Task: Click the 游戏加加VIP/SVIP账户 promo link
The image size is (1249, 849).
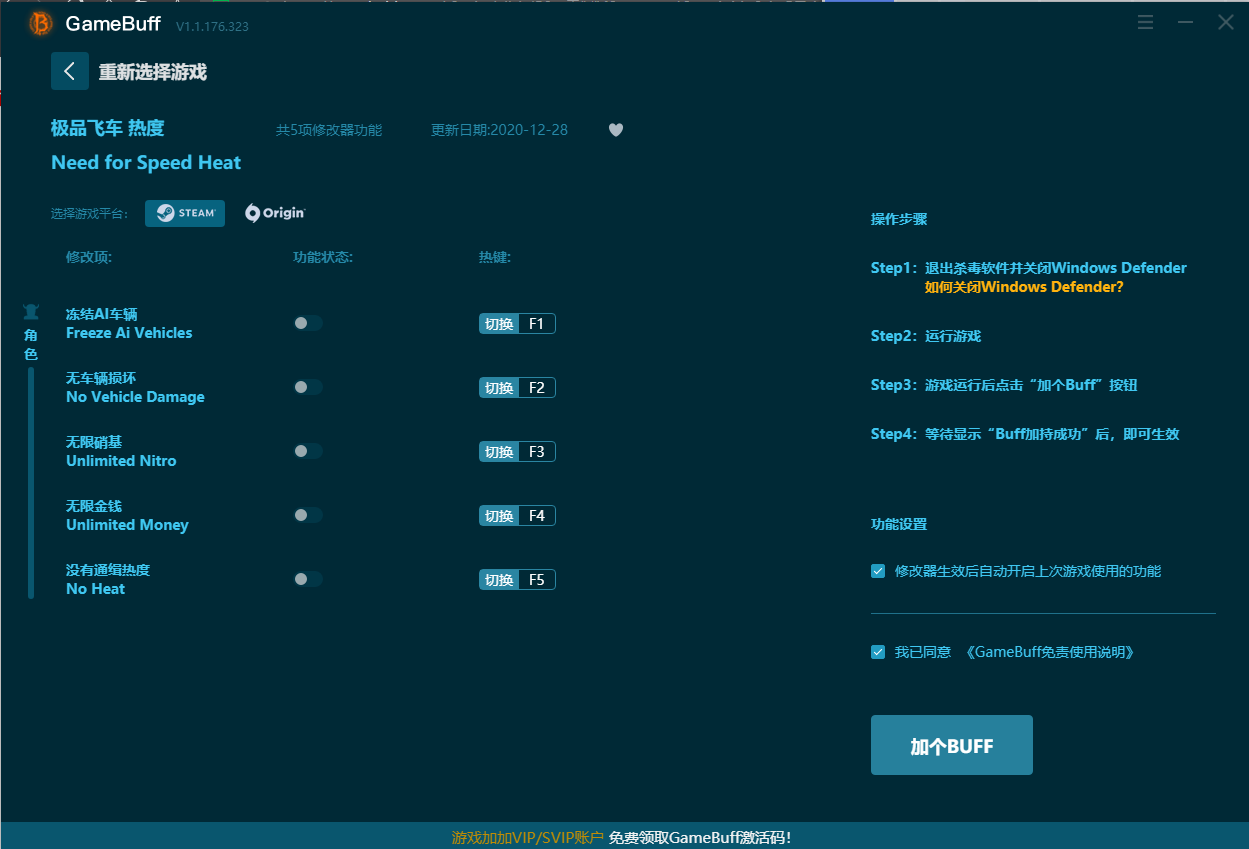Action: (528, 838)
